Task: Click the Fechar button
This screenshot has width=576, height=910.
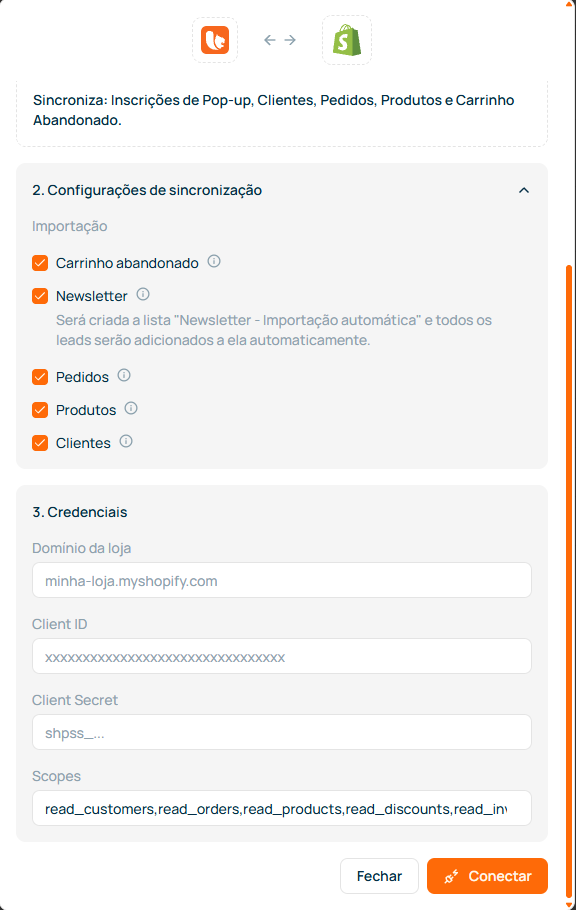Action: point(379,876)
